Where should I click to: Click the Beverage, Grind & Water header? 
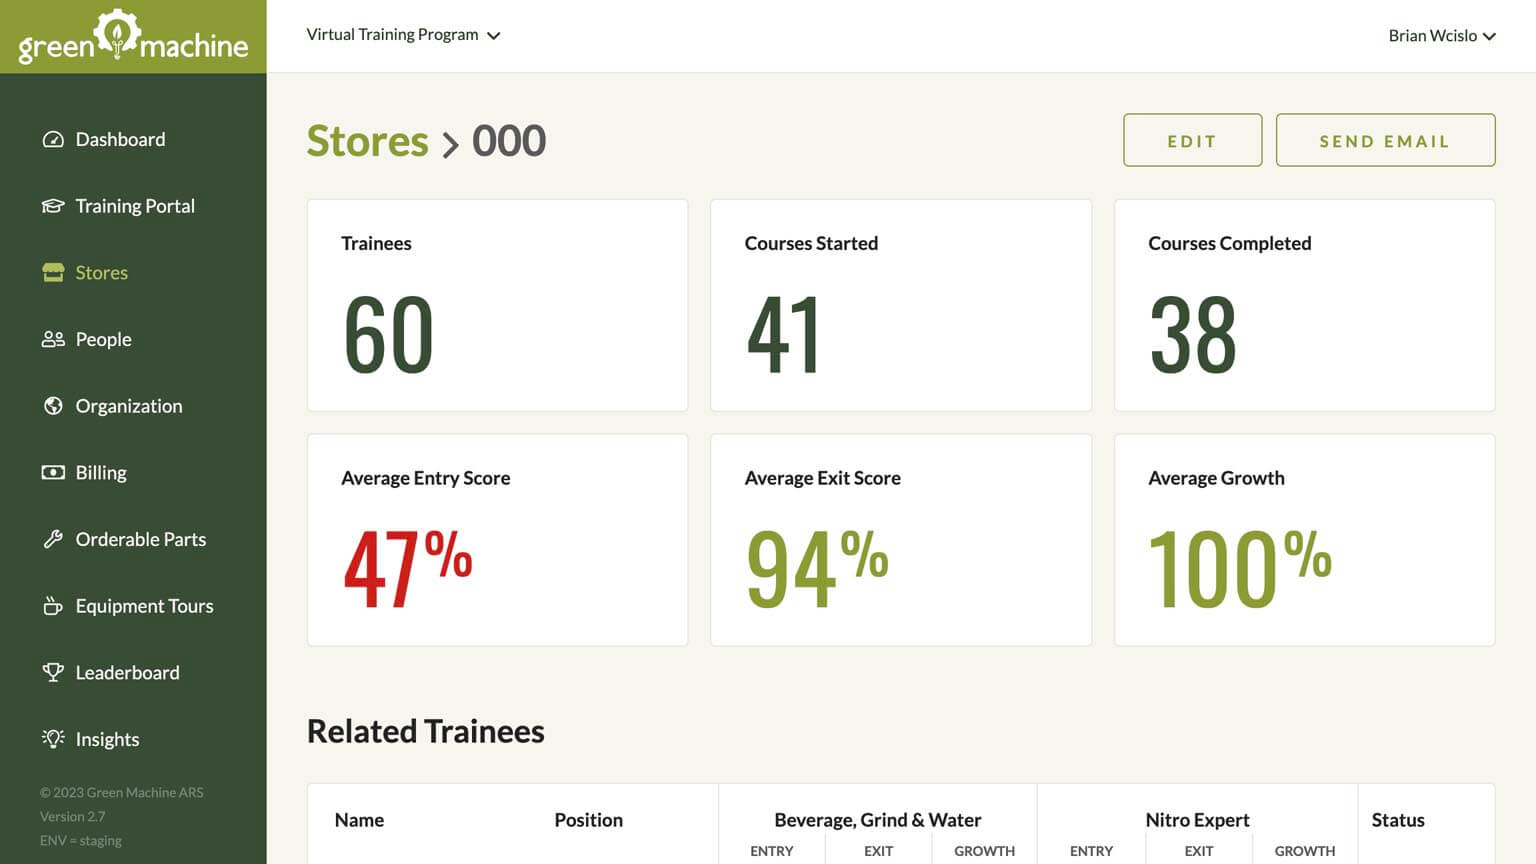(878, 820)
